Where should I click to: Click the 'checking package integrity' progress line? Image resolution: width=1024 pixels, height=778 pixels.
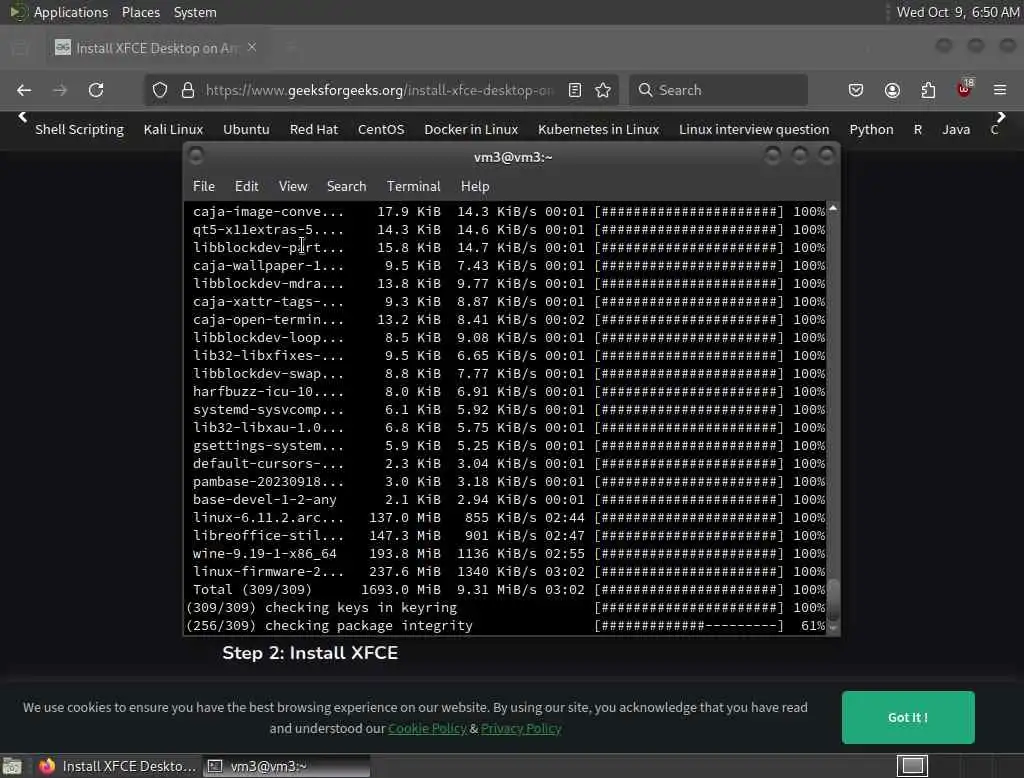505,625
